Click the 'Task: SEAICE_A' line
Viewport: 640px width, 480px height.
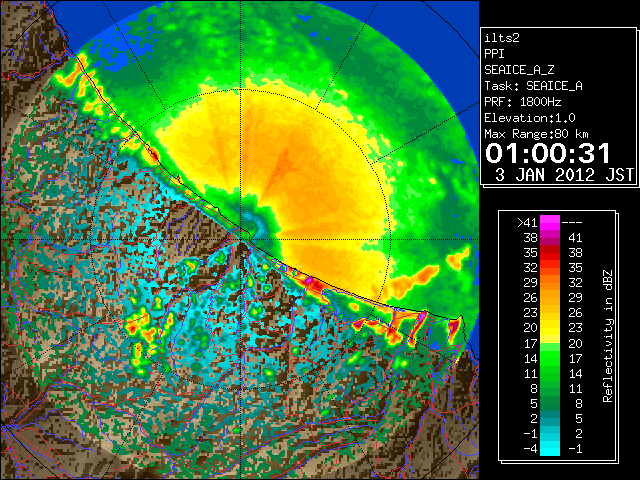[x=533, y=86]
